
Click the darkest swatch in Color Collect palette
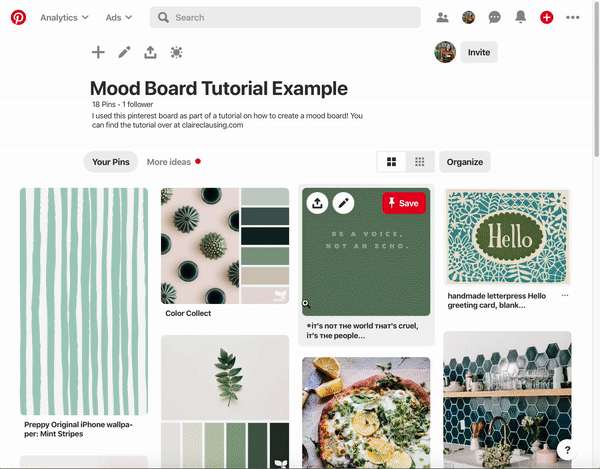coord(265,236)
